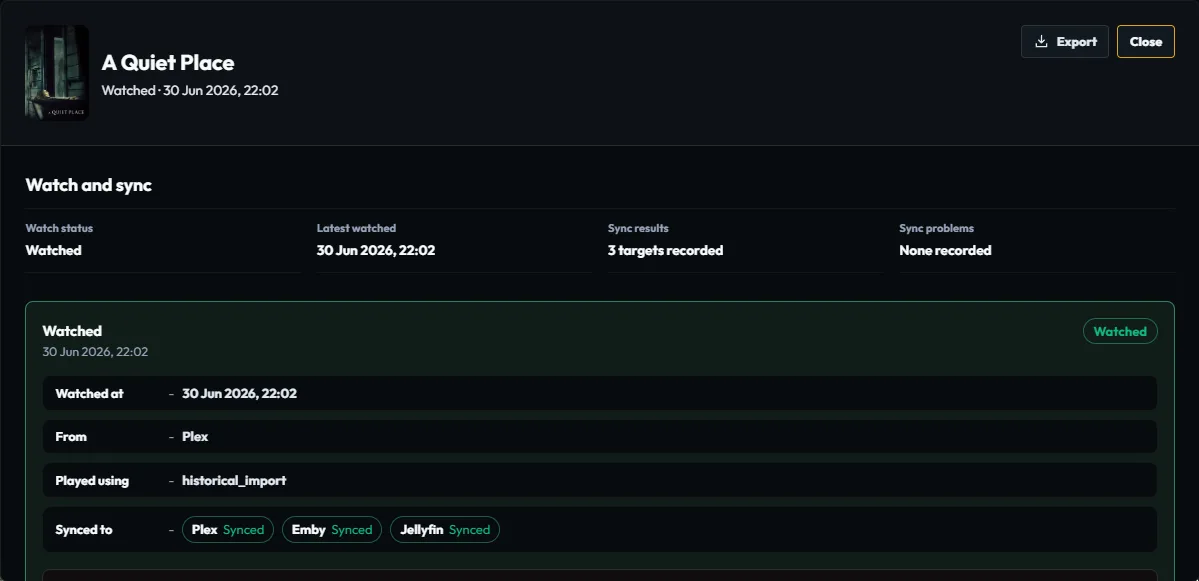Click the Latest watched date value
The width and height of the screenshot is (1199, 581).
(376, 250)
